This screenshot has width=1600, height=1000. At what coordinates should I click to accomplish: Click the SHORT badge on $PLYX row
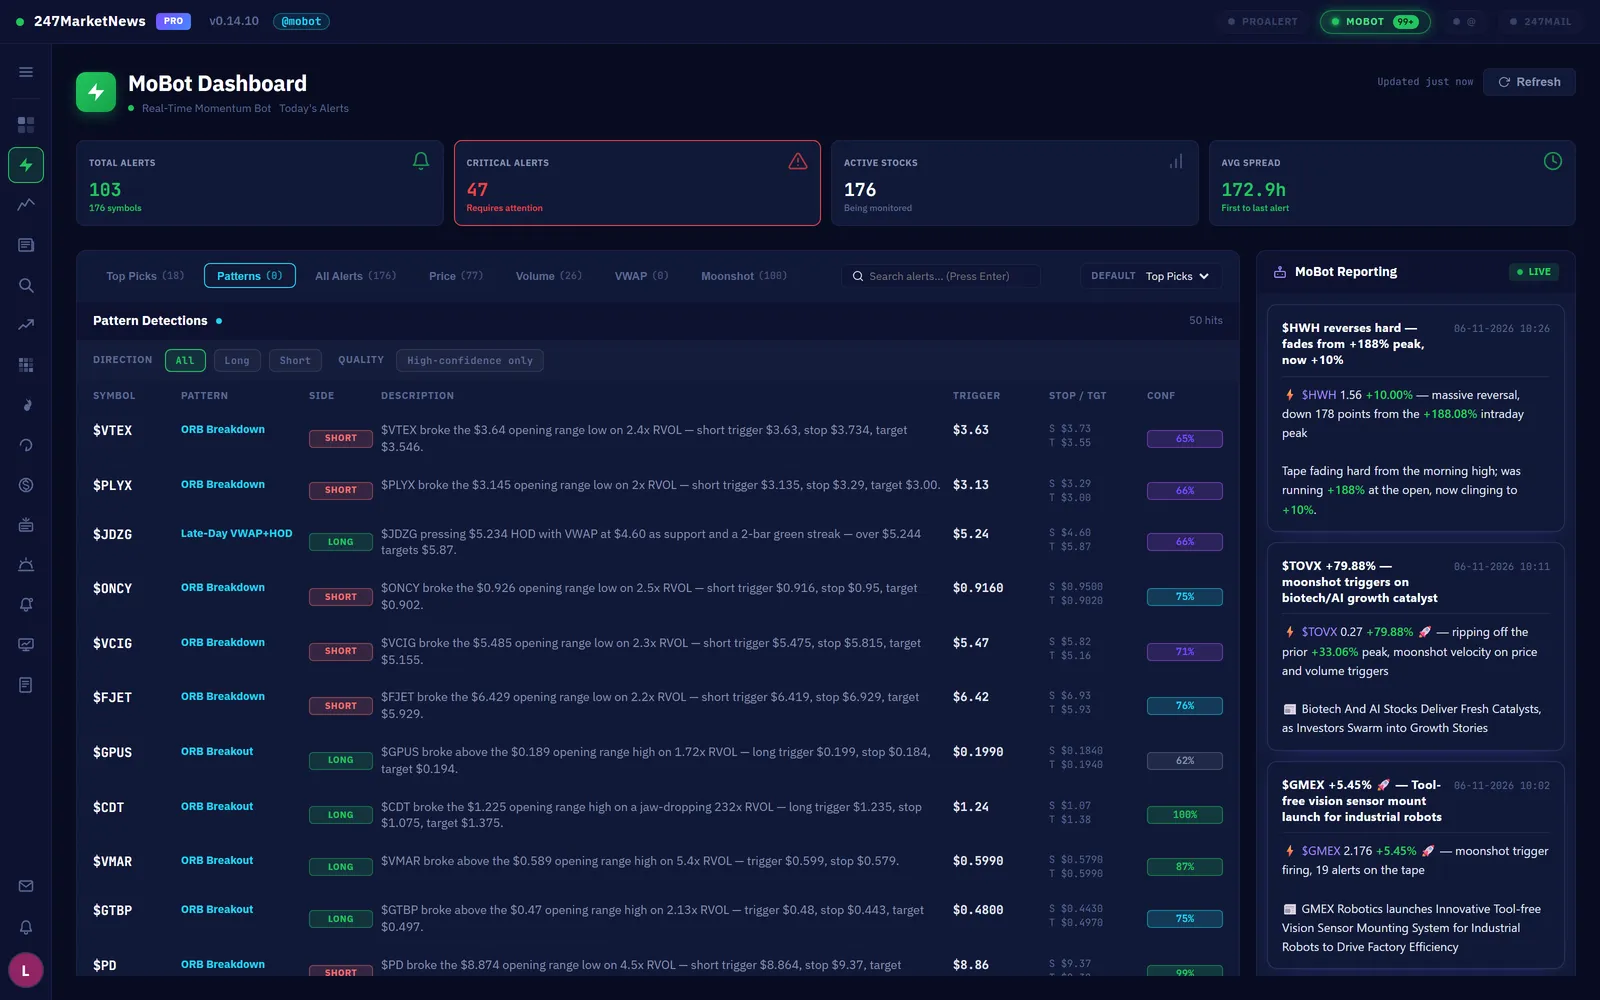[341, 490]
